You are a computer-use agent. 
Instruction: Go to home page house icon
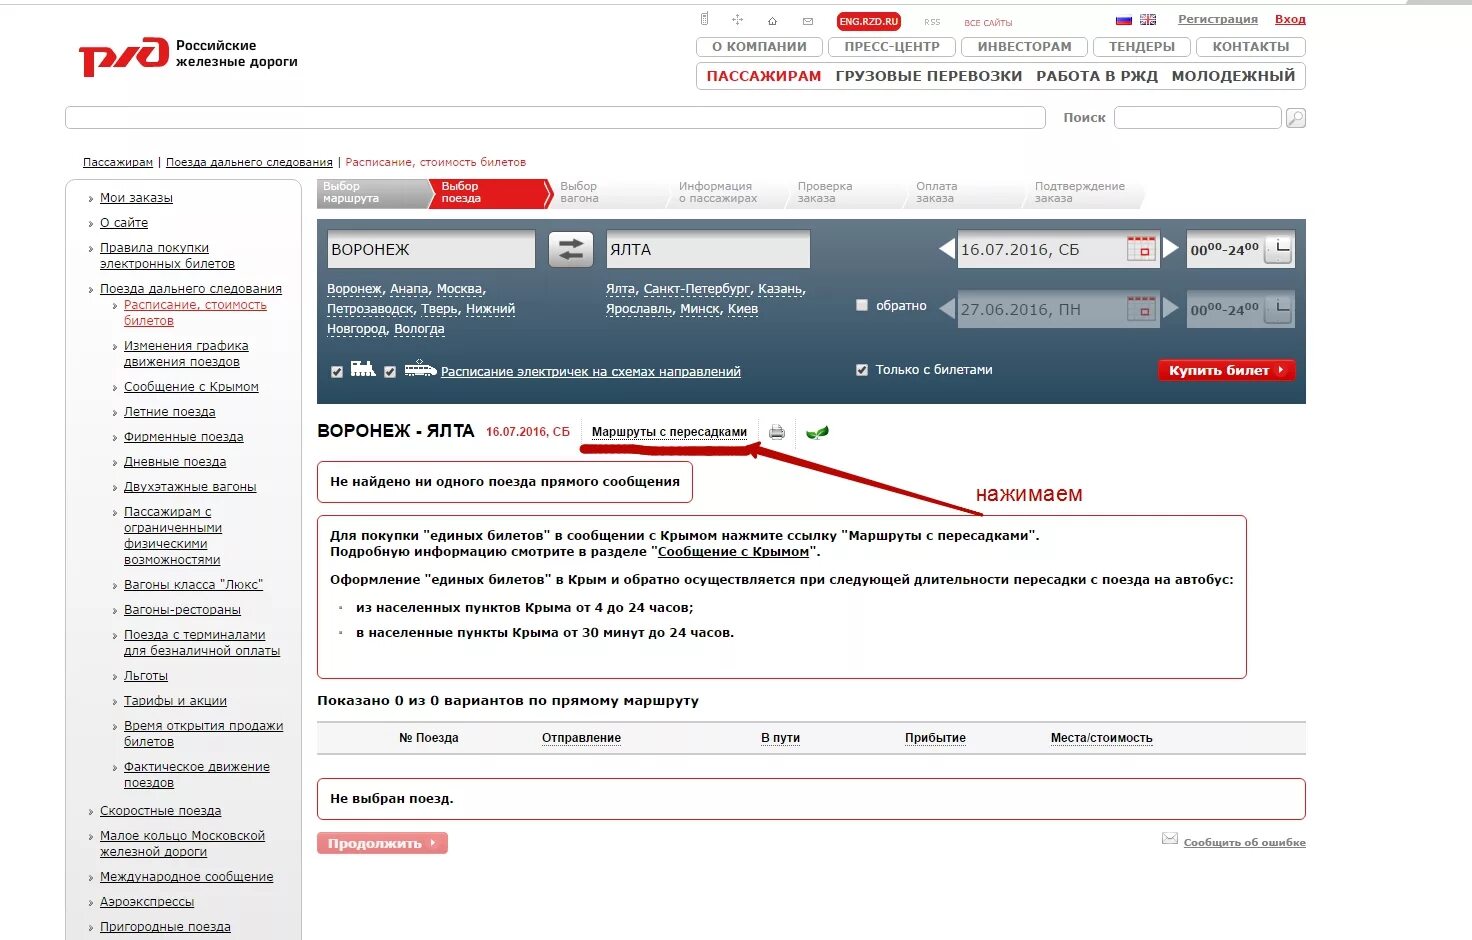point(772,21)
